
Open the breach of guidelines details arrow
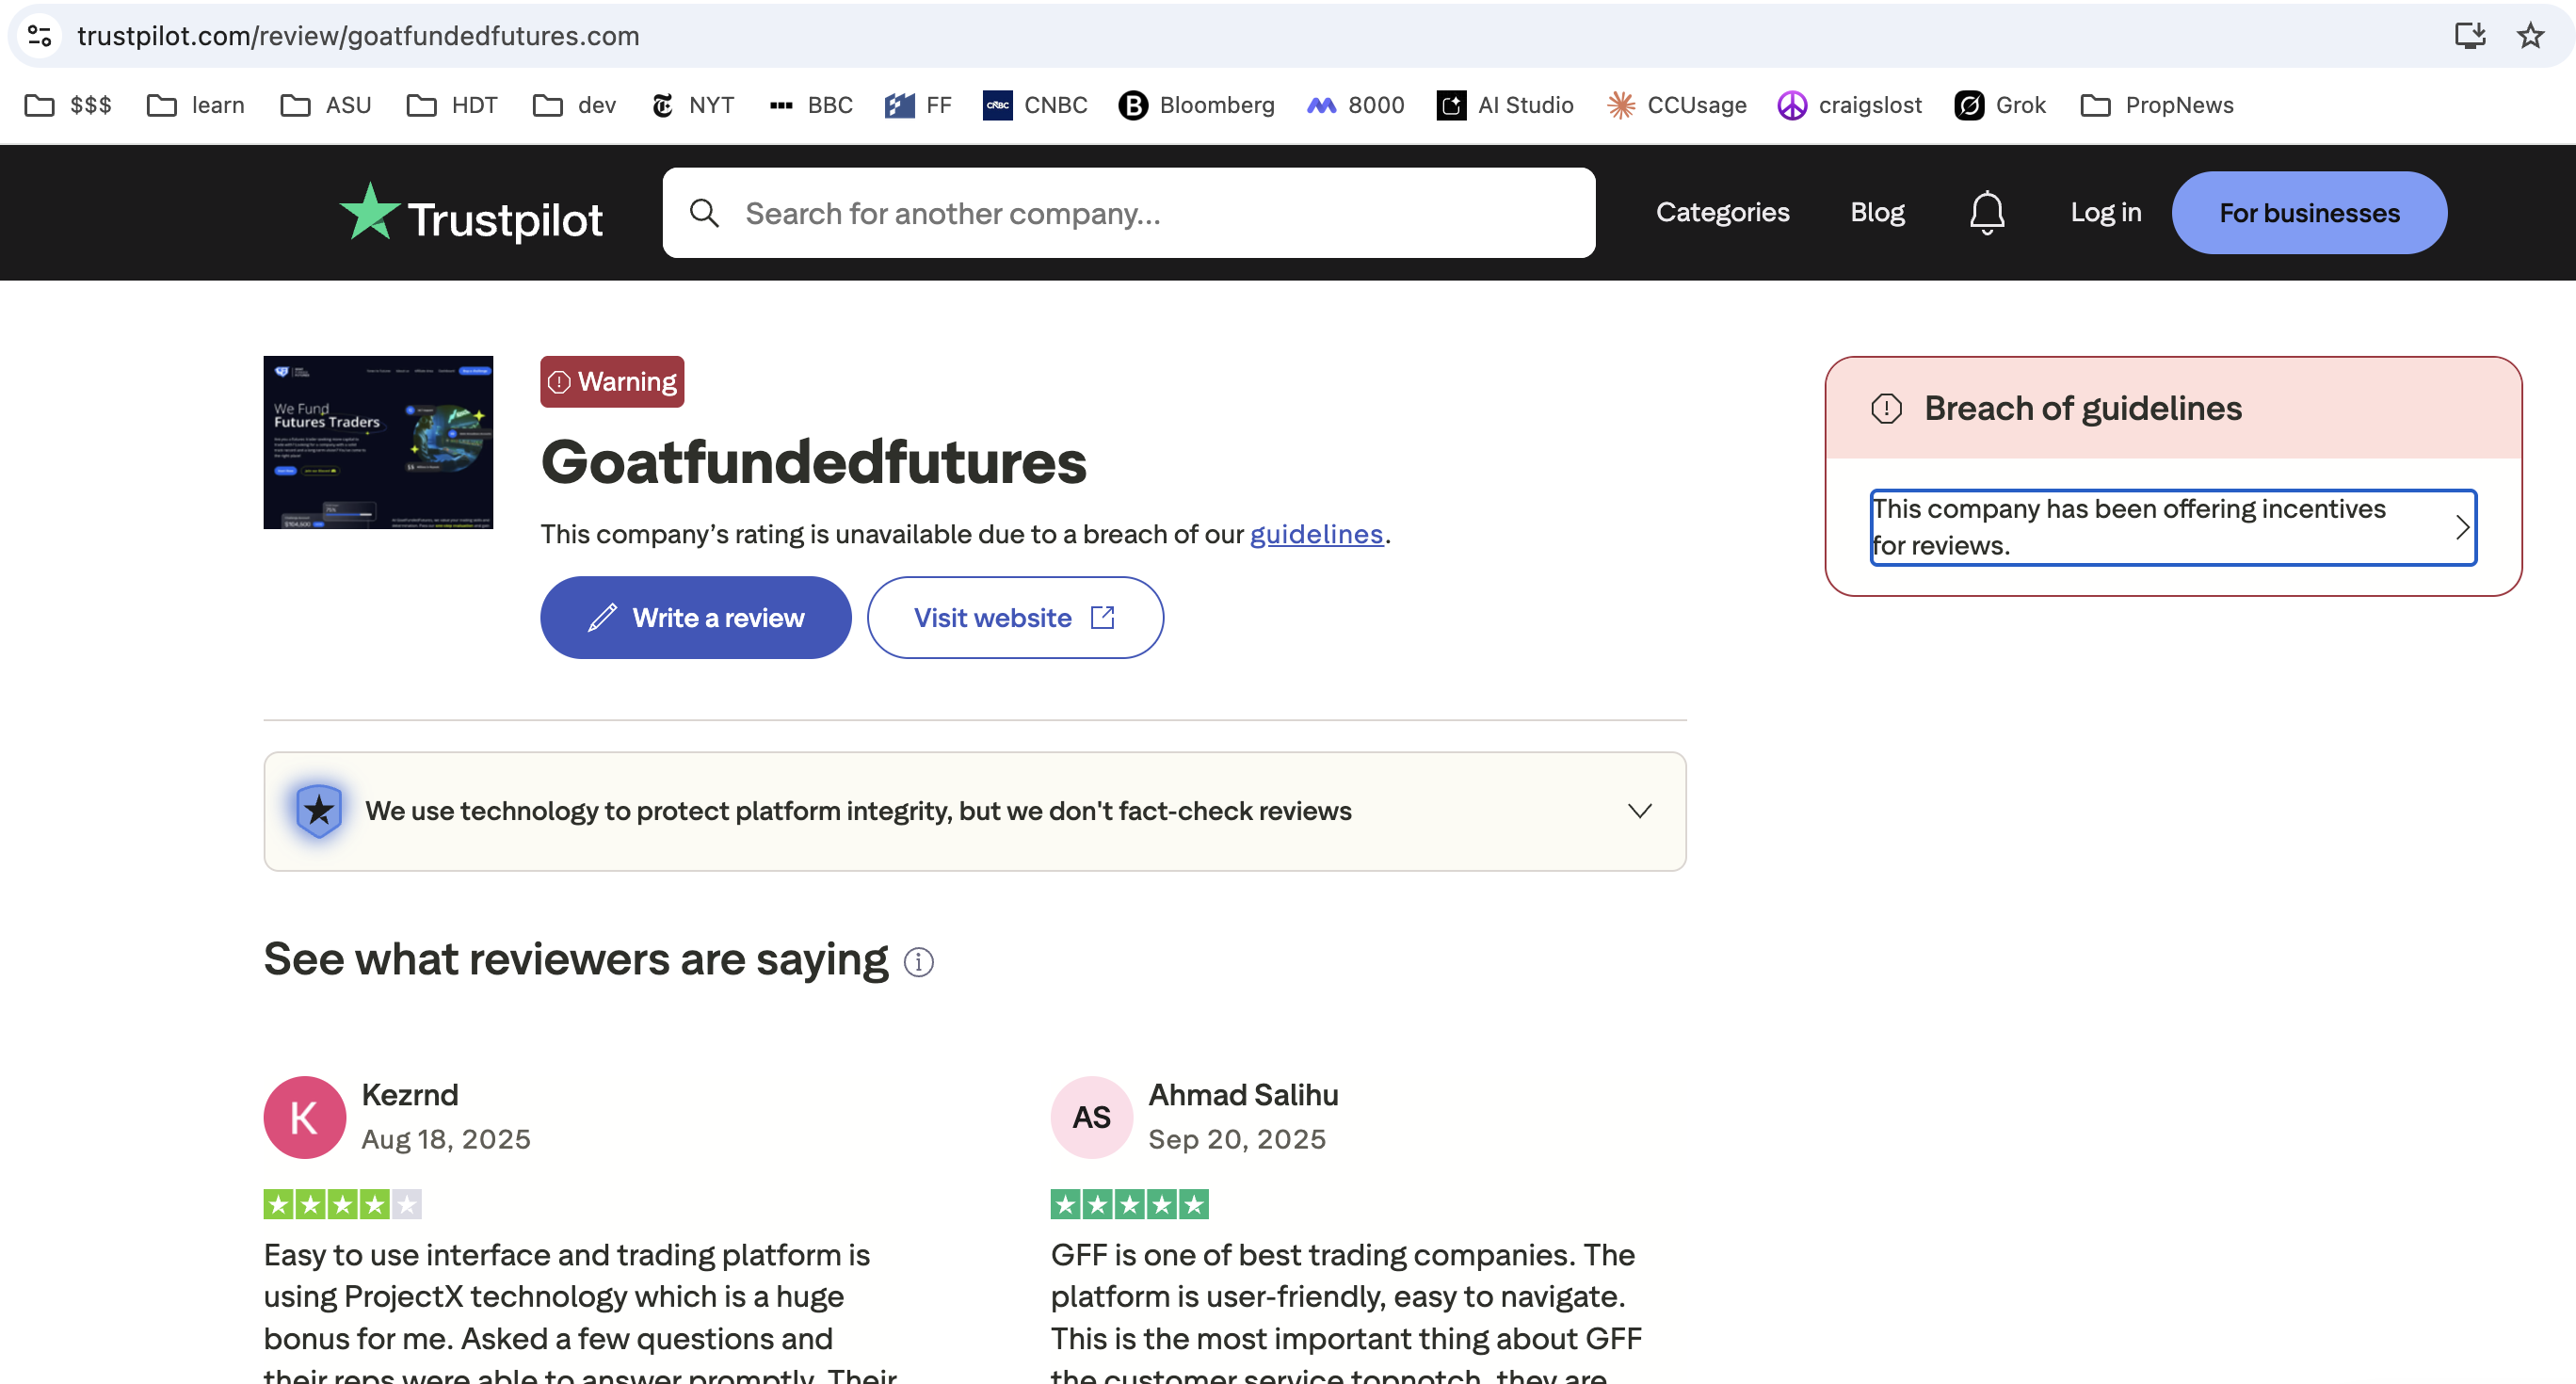[x=2462, y=527]
